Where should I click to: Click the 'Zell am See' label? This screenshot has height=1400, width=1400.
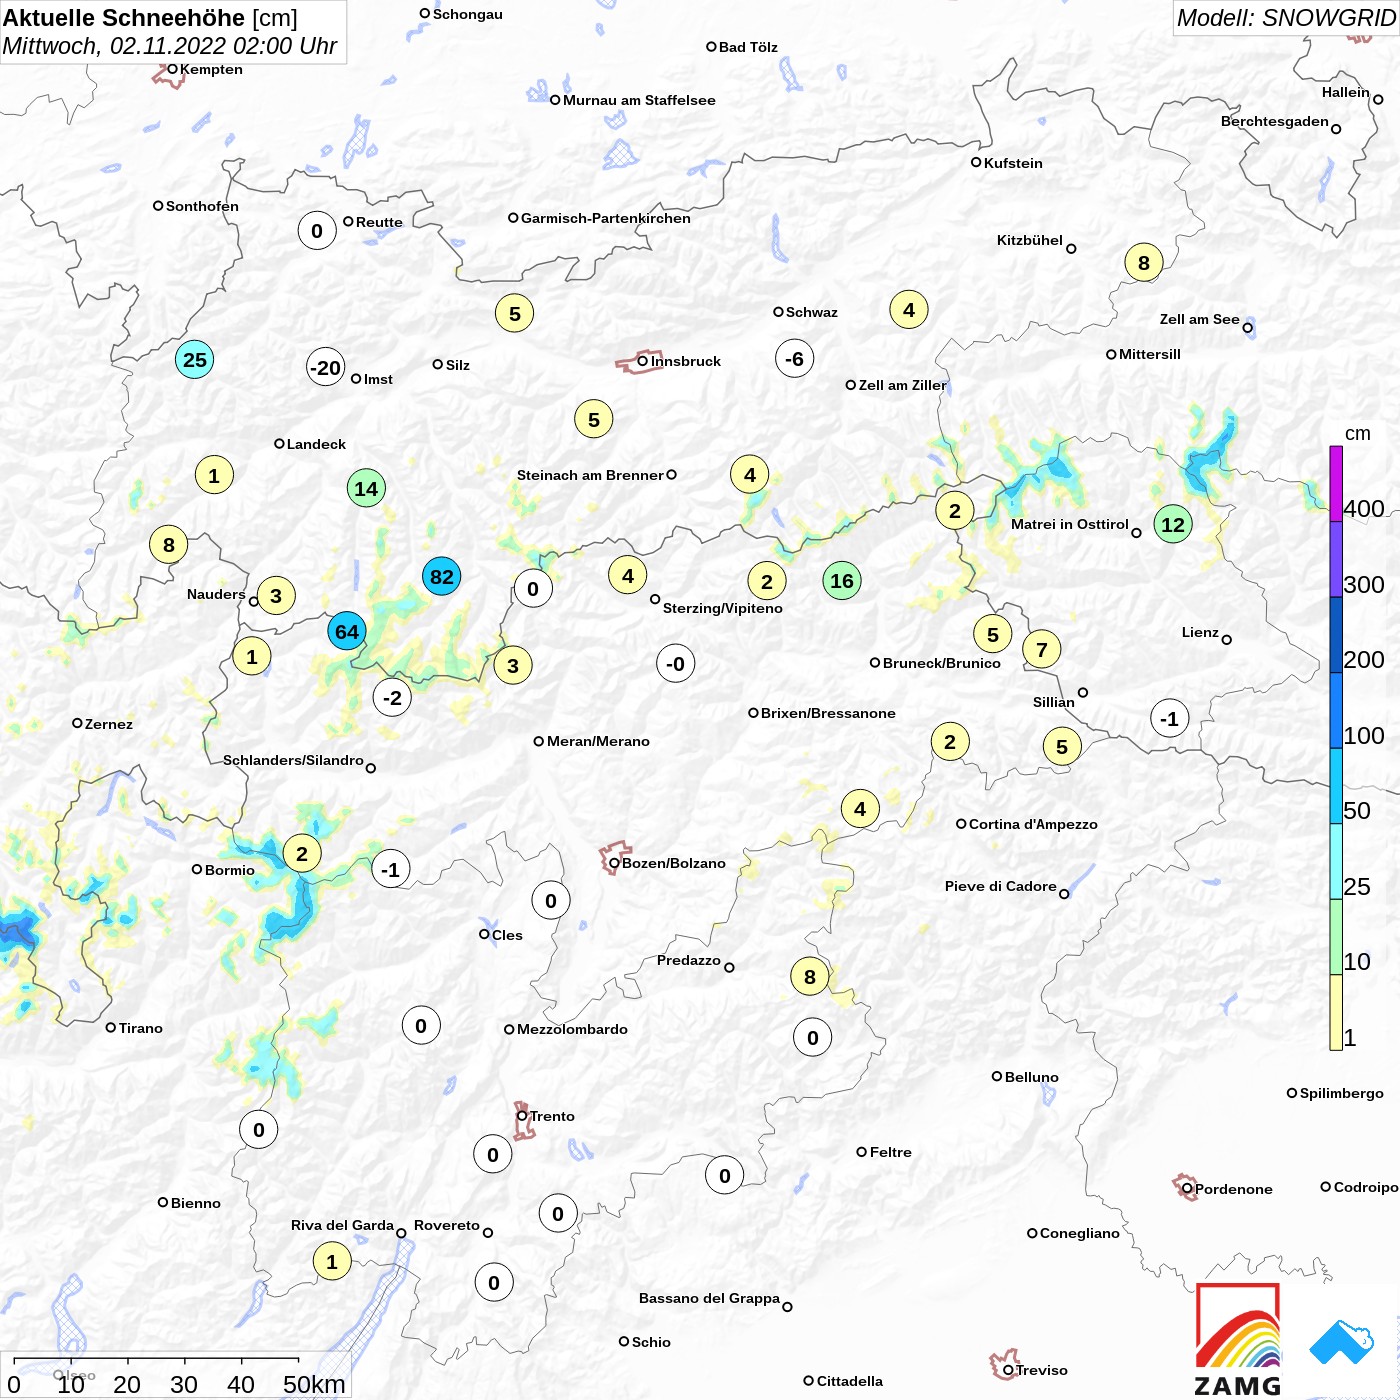[x=1199, y=319]
